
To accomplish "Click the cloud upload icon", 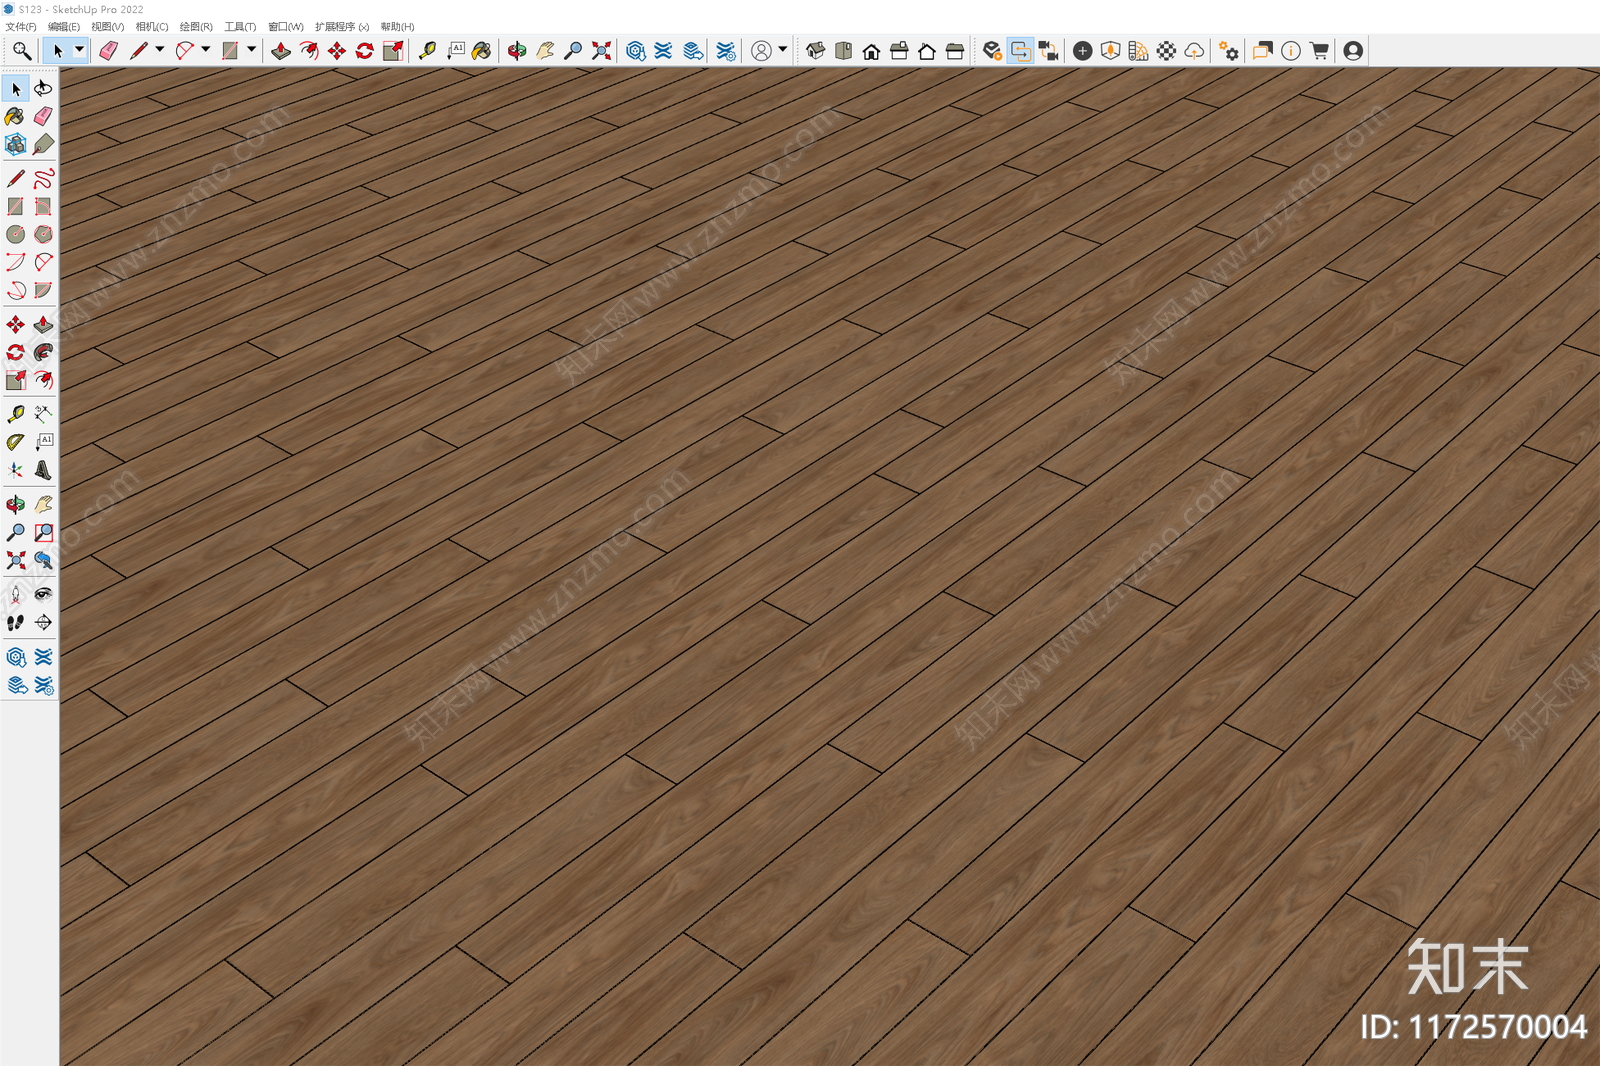I will (1194, 51).
